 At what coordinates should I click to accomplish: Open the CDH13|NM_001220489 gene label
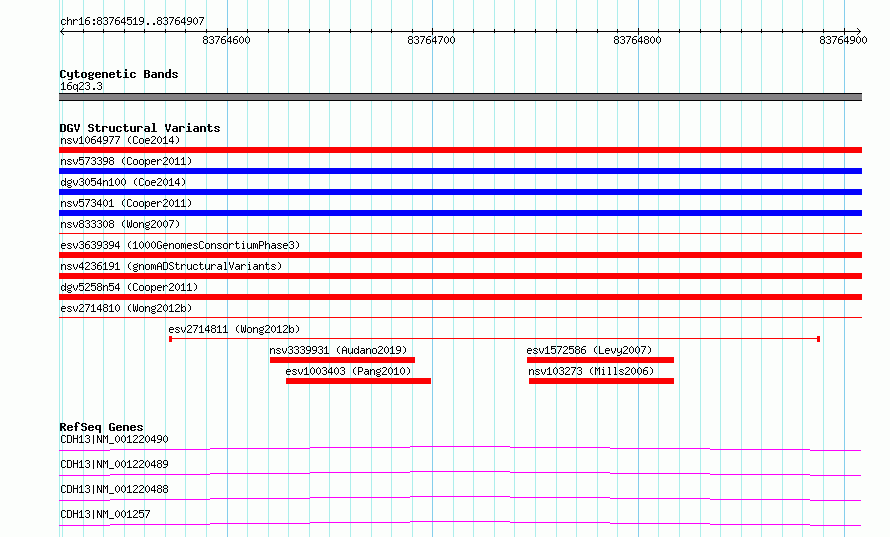(114, 464)
